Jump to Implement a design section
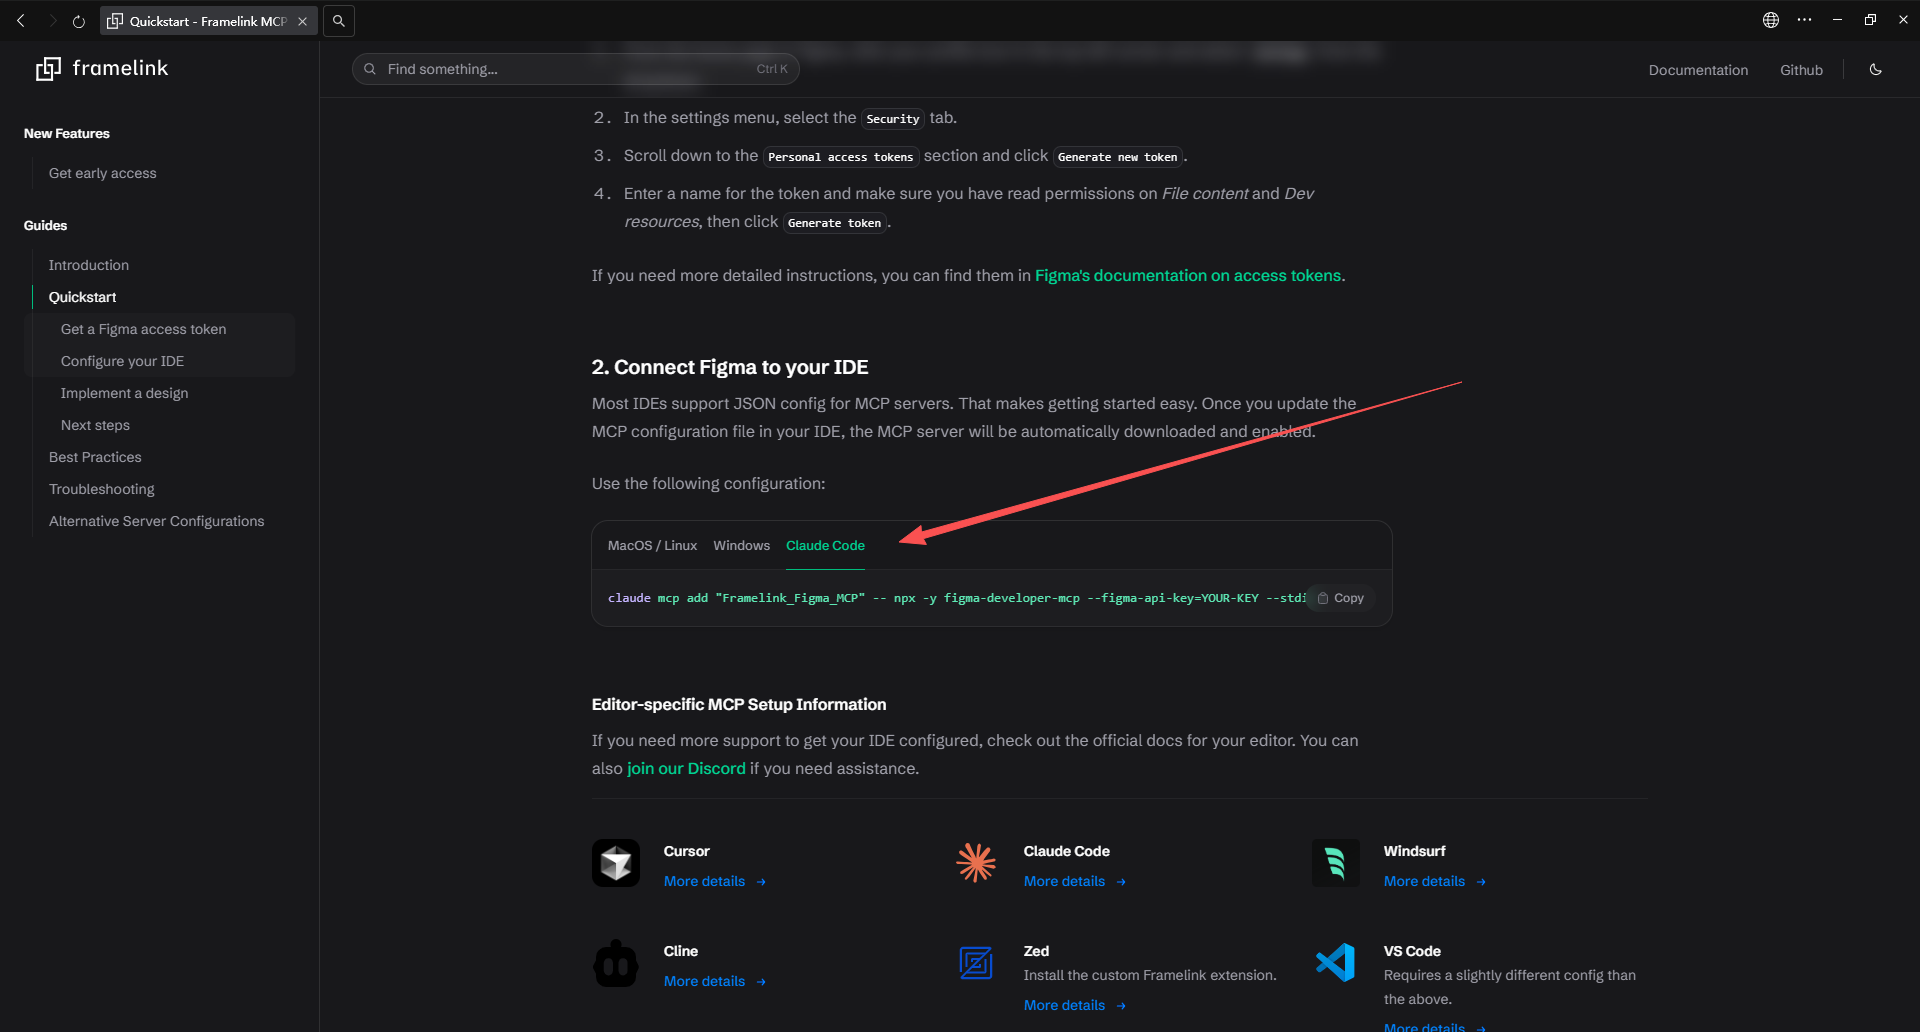The width and height of the screenshot is (1920, 1032). pyautogui.click(x=125, y=393)
